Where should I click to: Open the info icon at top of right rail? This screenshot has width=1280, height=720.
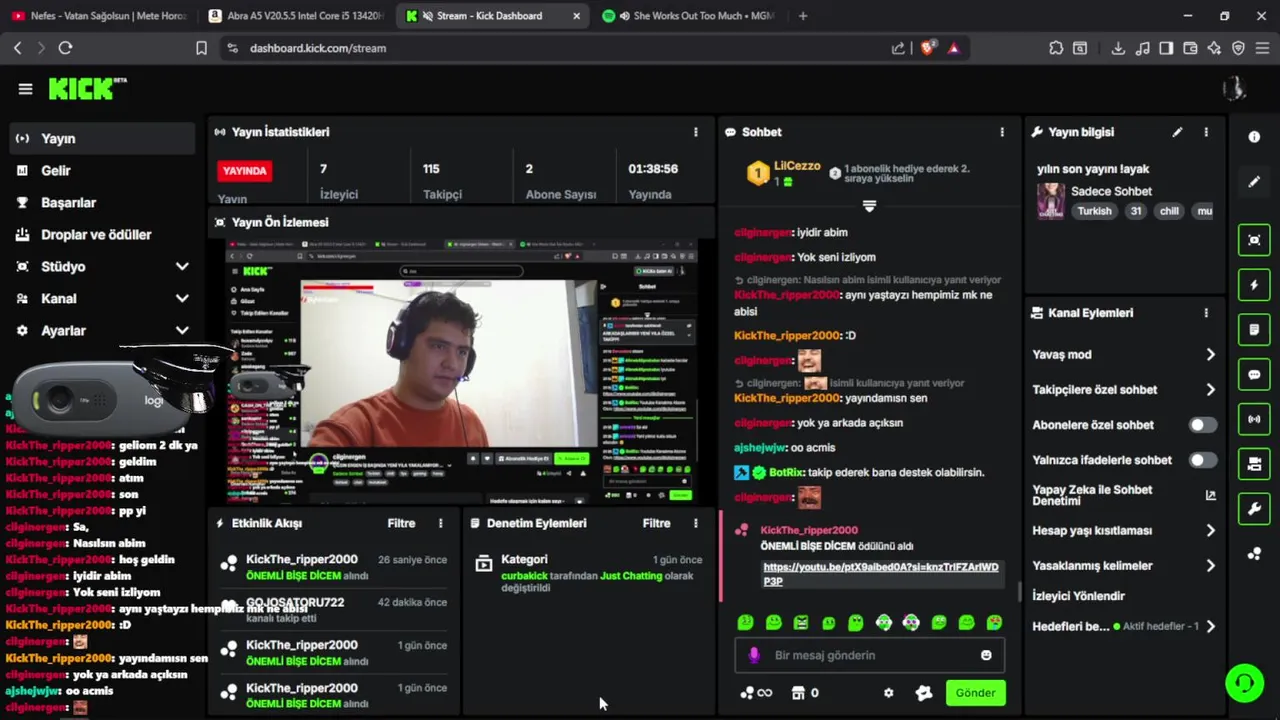(1254, 137)
